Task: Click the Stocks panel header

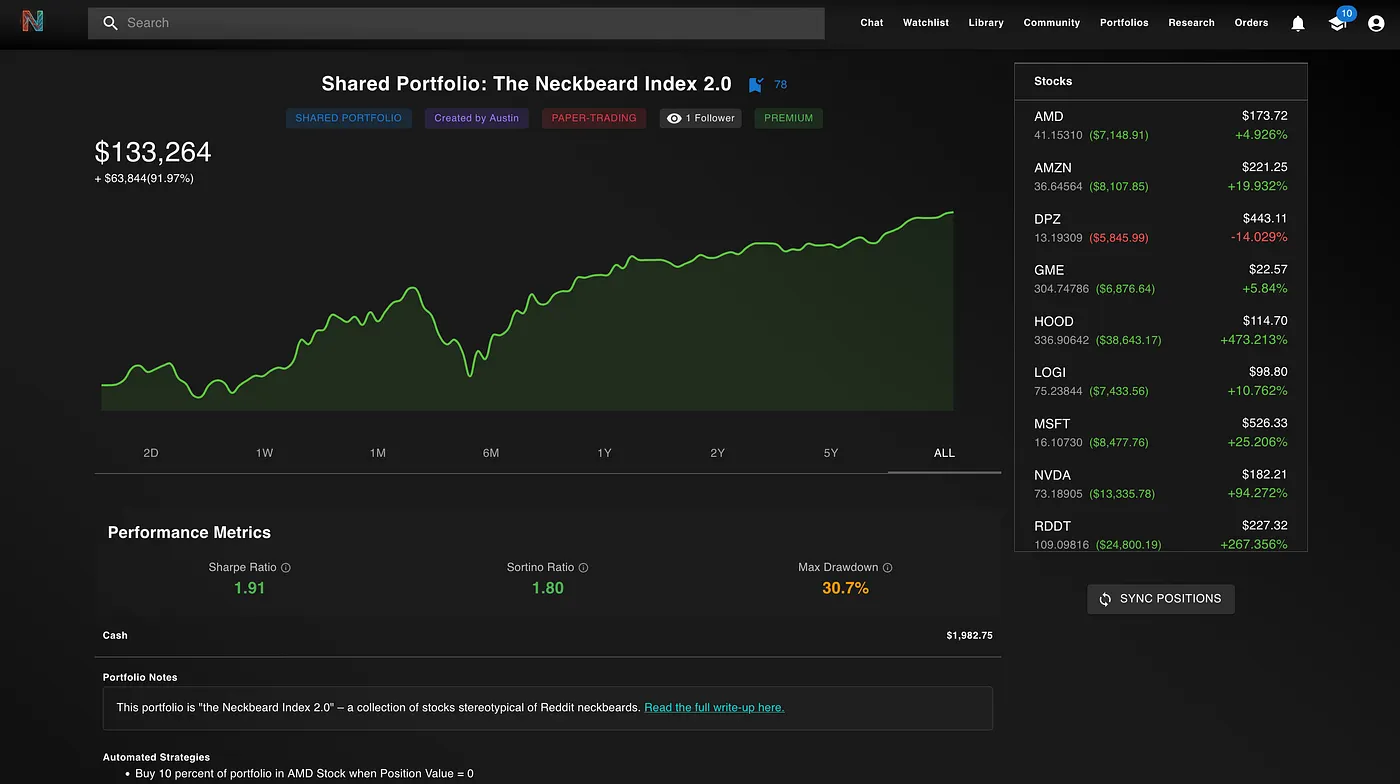Action: [x=1161, y=81]
